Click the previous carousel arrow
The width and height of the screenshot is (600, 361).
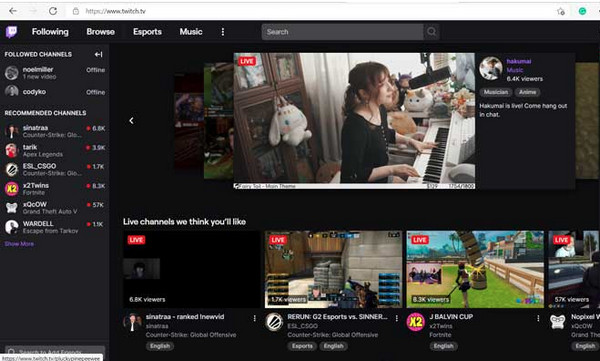[131, 121]
